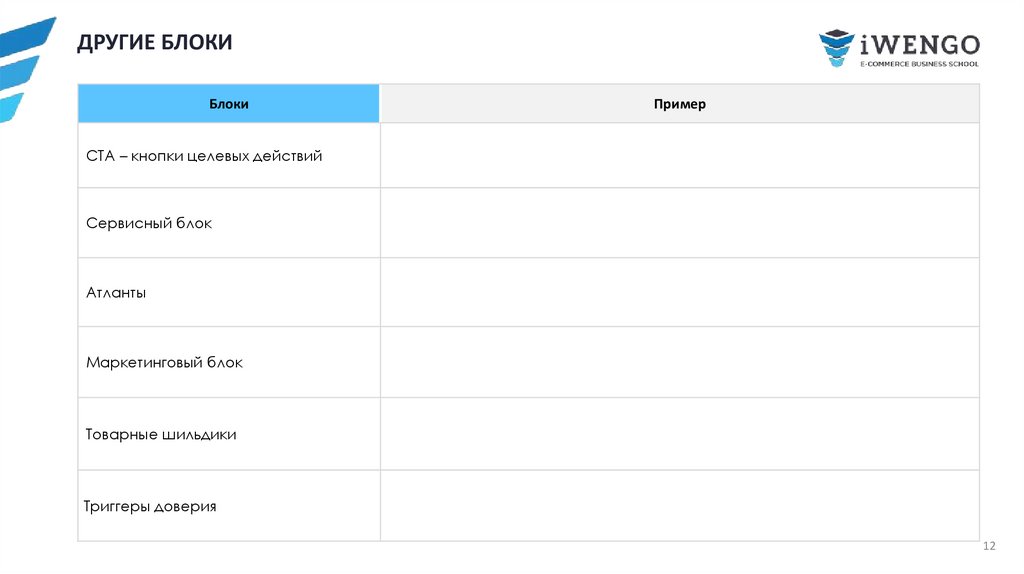The height and width of the screenshot is (574, 1024).
Task: Click the Товарные шильдики row label
Action: 161,434
